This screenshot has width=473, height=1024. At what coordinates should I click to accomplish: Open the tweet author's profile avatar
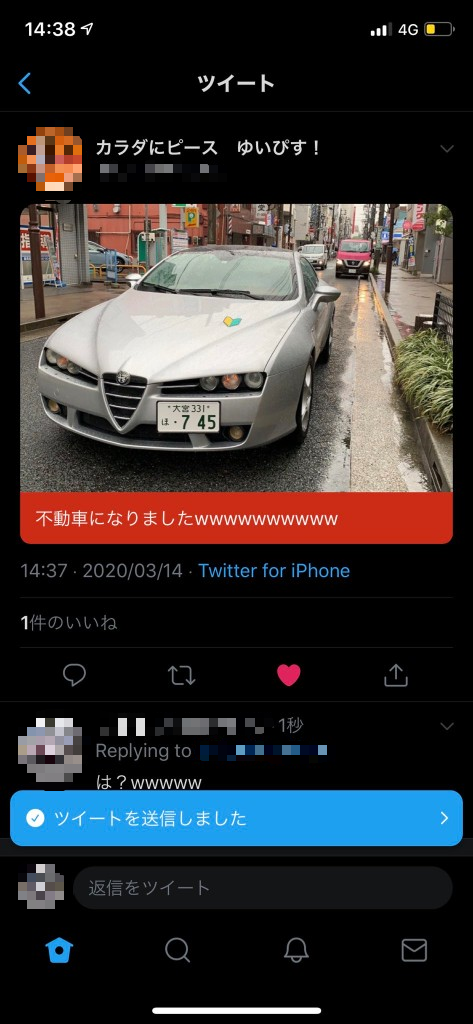(x=50, y=159)
